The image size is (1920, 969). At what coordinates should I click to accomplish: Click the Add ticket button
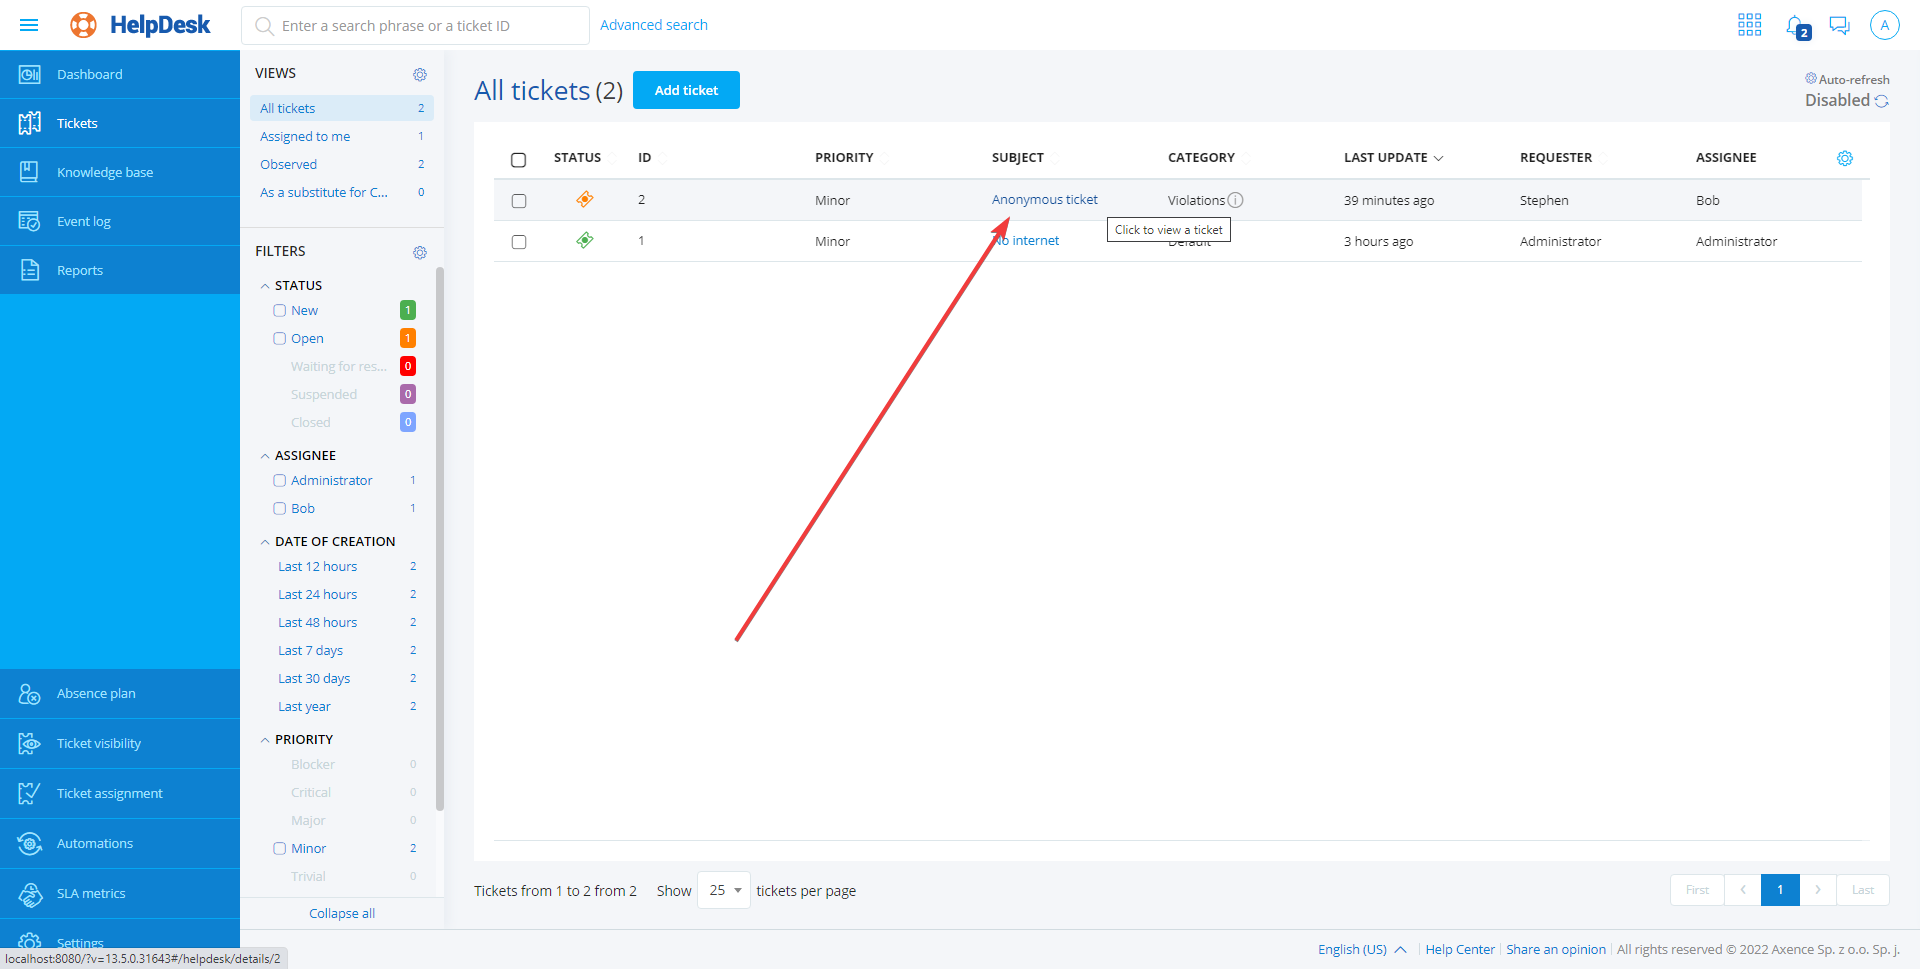click(686, 90)
